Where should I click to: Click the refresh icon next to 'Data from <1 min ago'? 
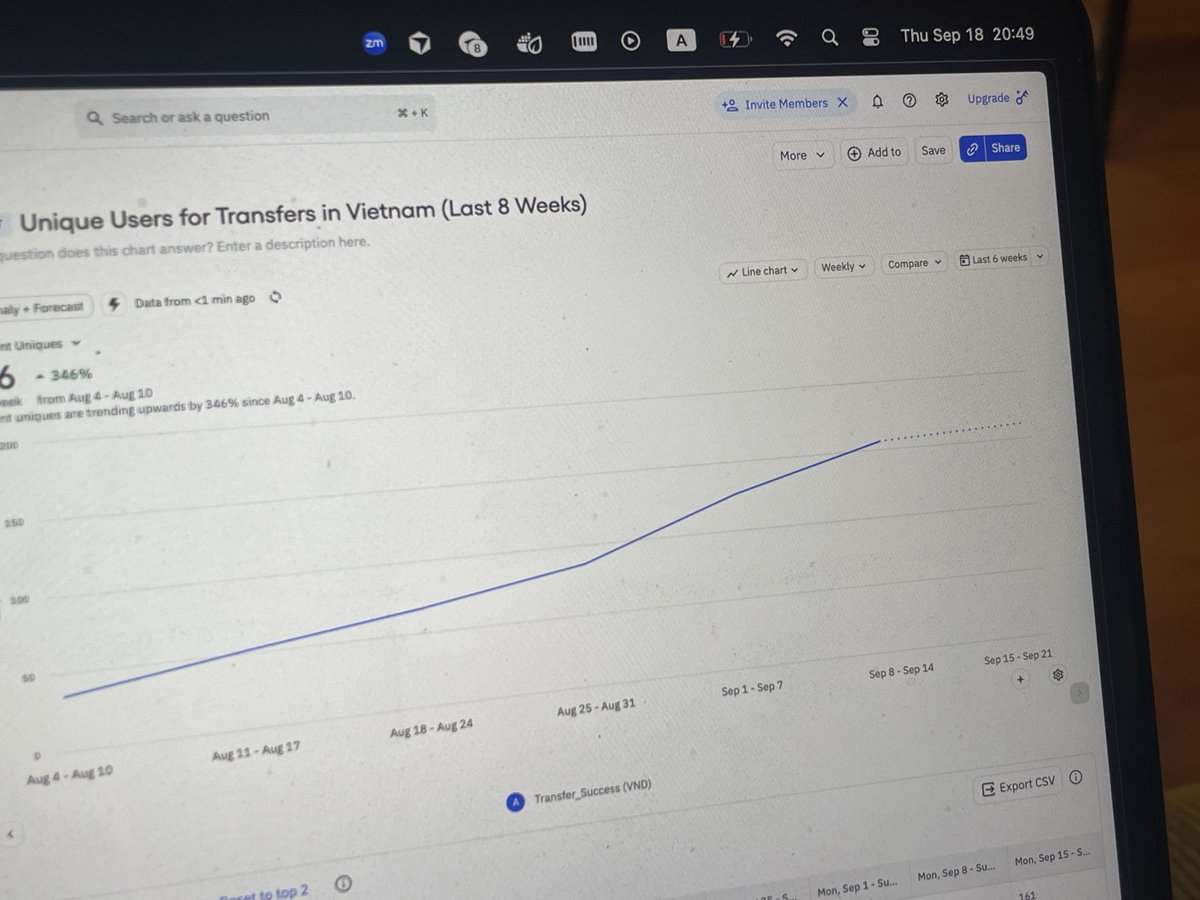(275, 297)
